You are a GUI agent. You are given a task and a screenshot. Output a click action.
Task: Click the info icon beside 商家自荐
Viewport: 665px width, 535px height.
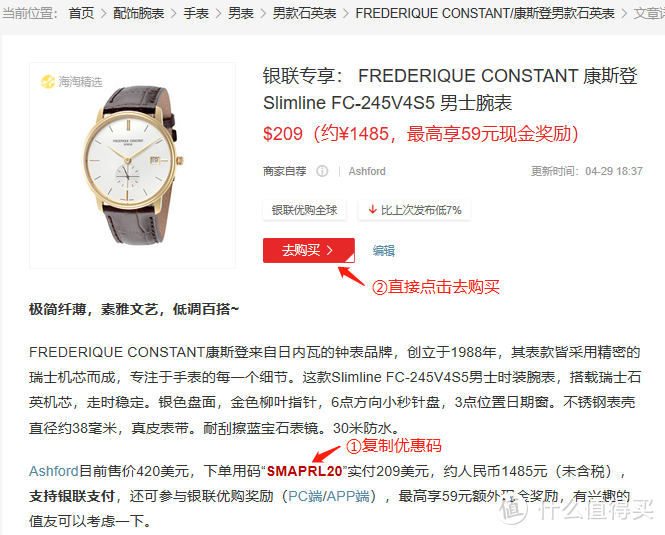tap(322, 171)
